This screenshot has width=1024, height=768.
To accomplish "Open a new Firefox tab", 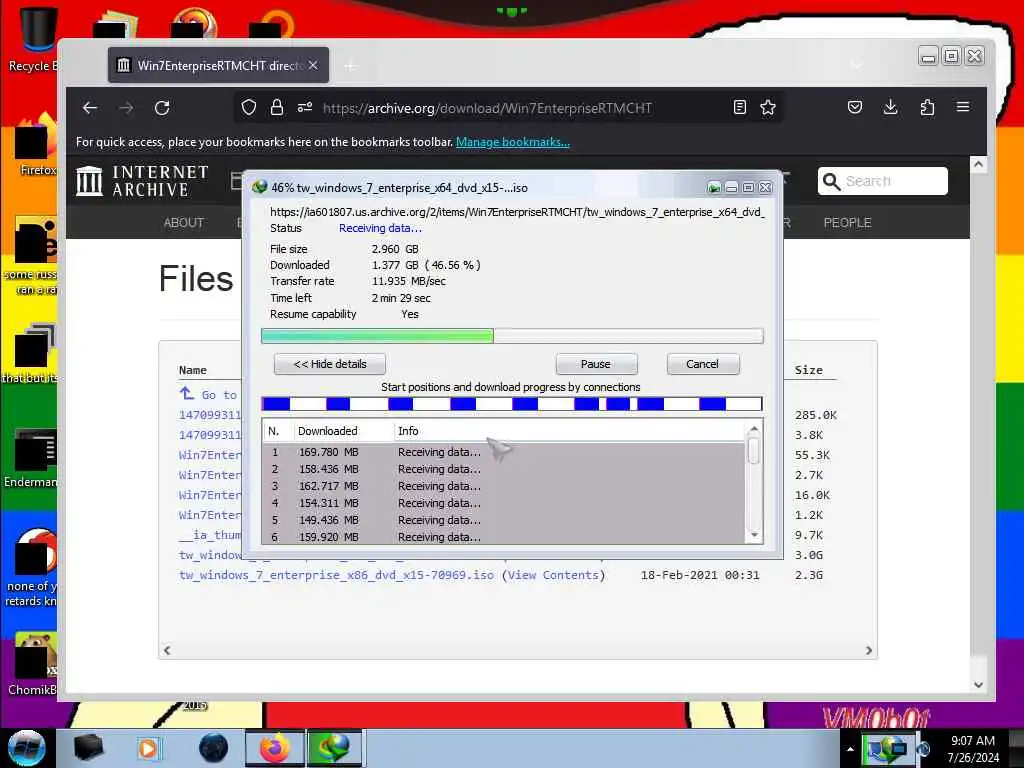I will click(351, 66).
